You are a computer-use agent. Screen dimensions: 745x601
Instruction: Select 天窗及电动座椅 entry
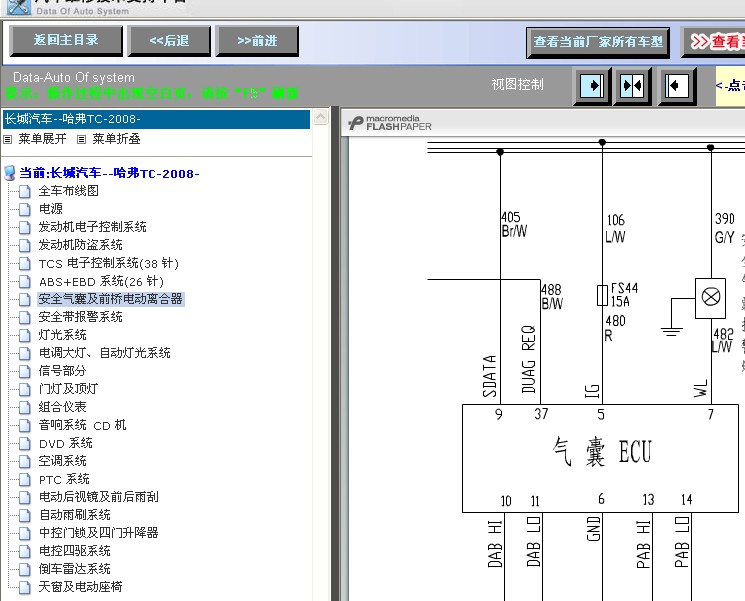80,587
